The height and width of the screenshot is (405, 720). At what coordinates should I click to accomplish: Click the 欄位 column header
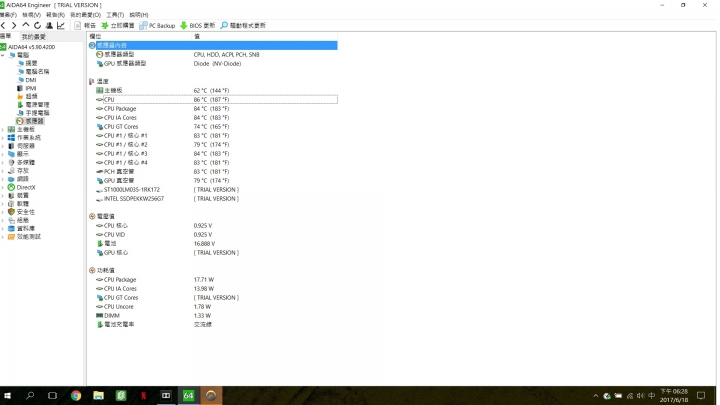pos(139,36)
